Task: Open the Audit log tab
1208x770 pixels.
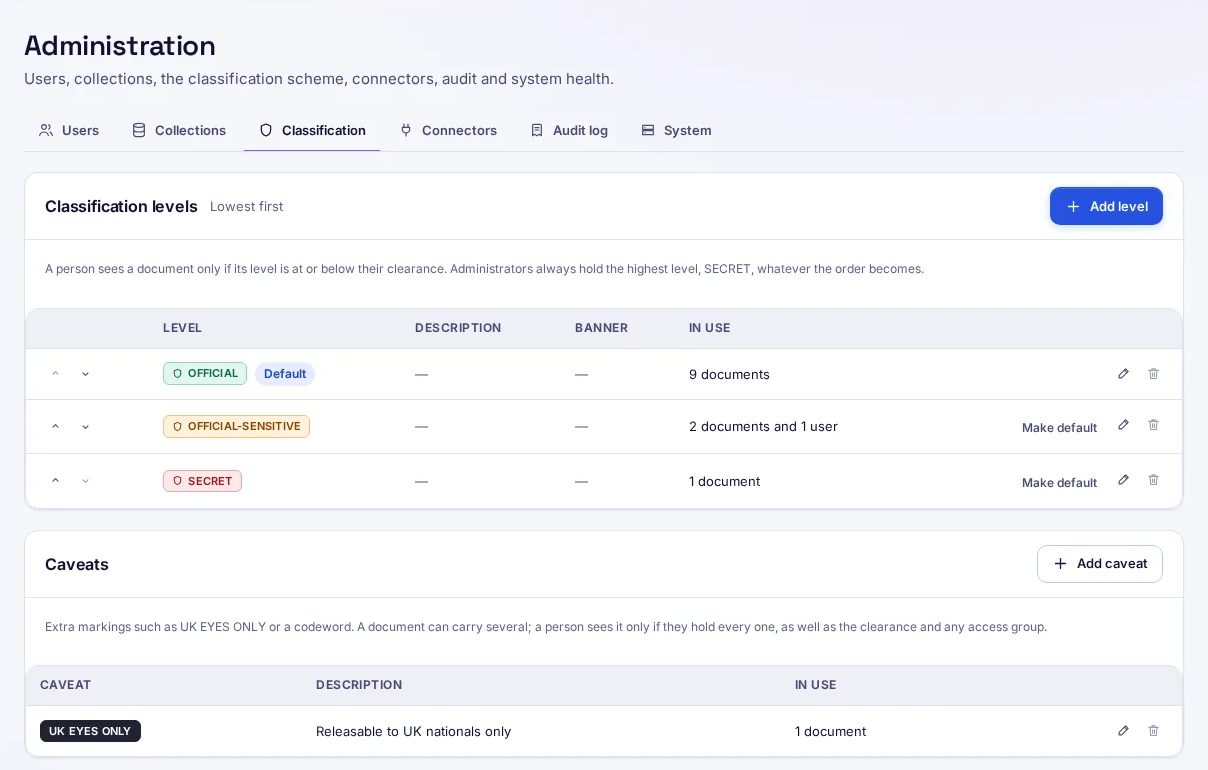Action: pos(569,130)
